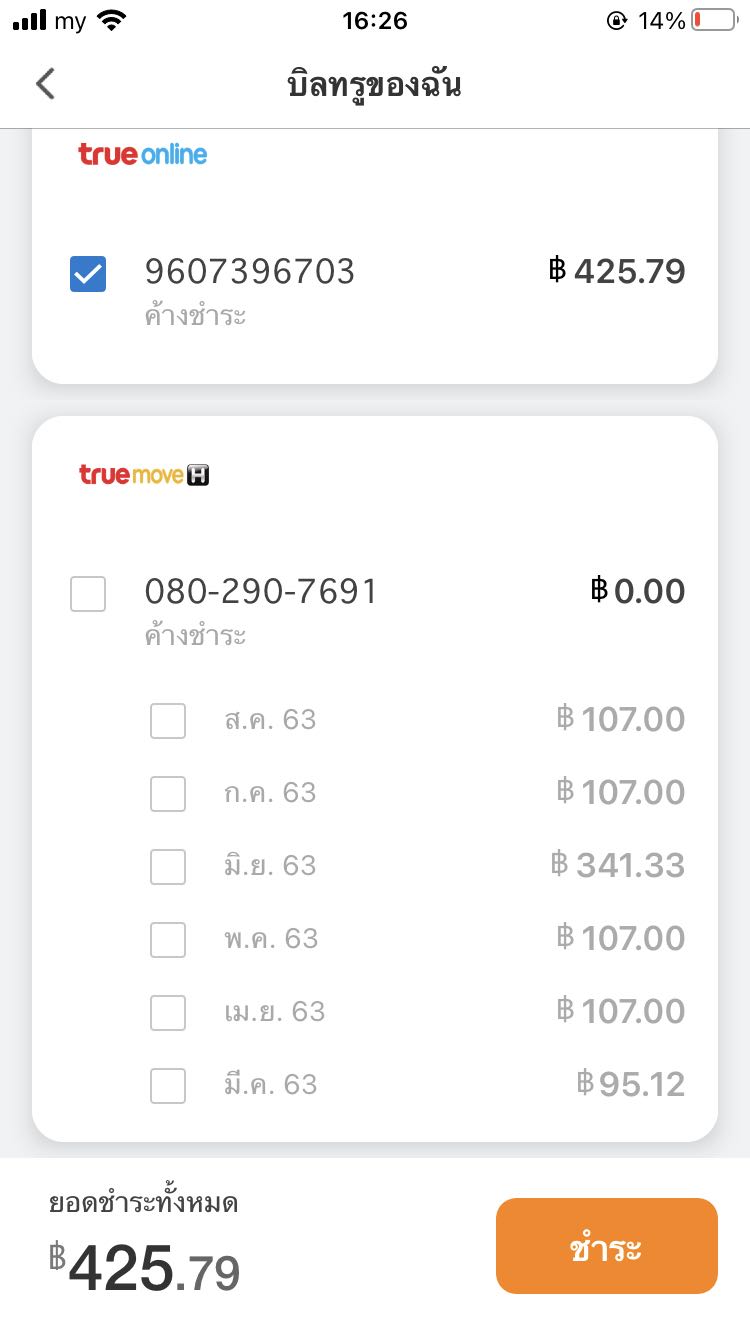Tap the Wi-Fi icon in status bar
This screenshot has width=750, height=1334.
[x=113, y=20]
